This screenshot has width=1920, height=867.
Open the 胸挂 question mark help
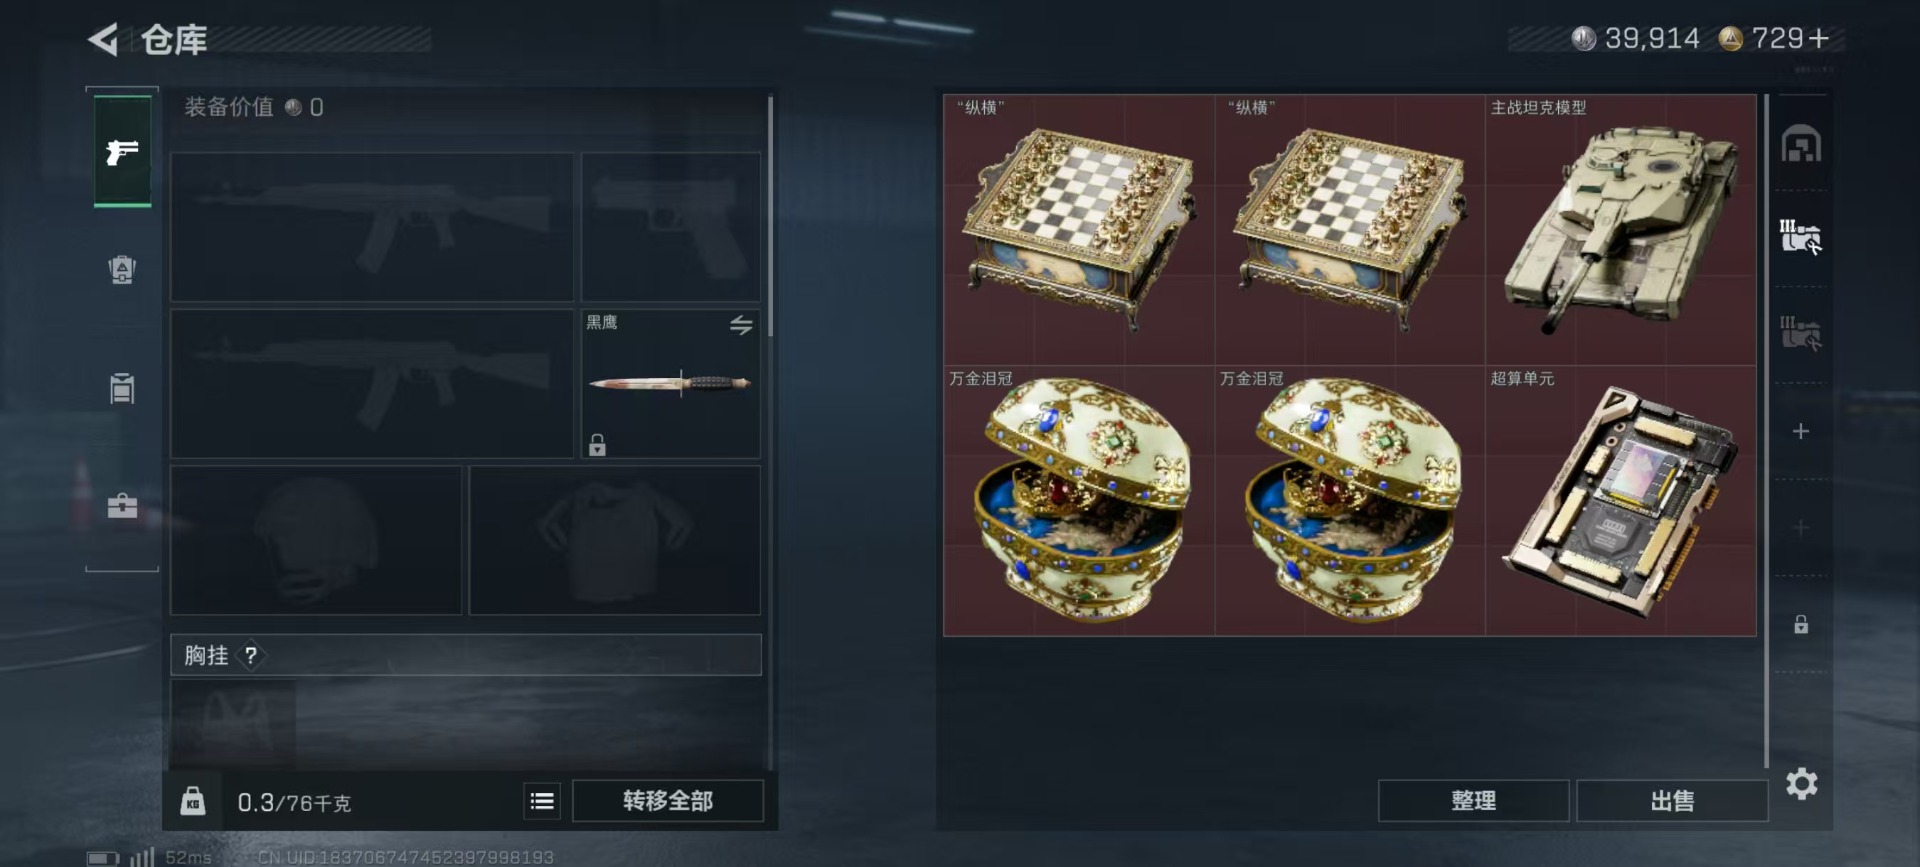pos(251,655)
